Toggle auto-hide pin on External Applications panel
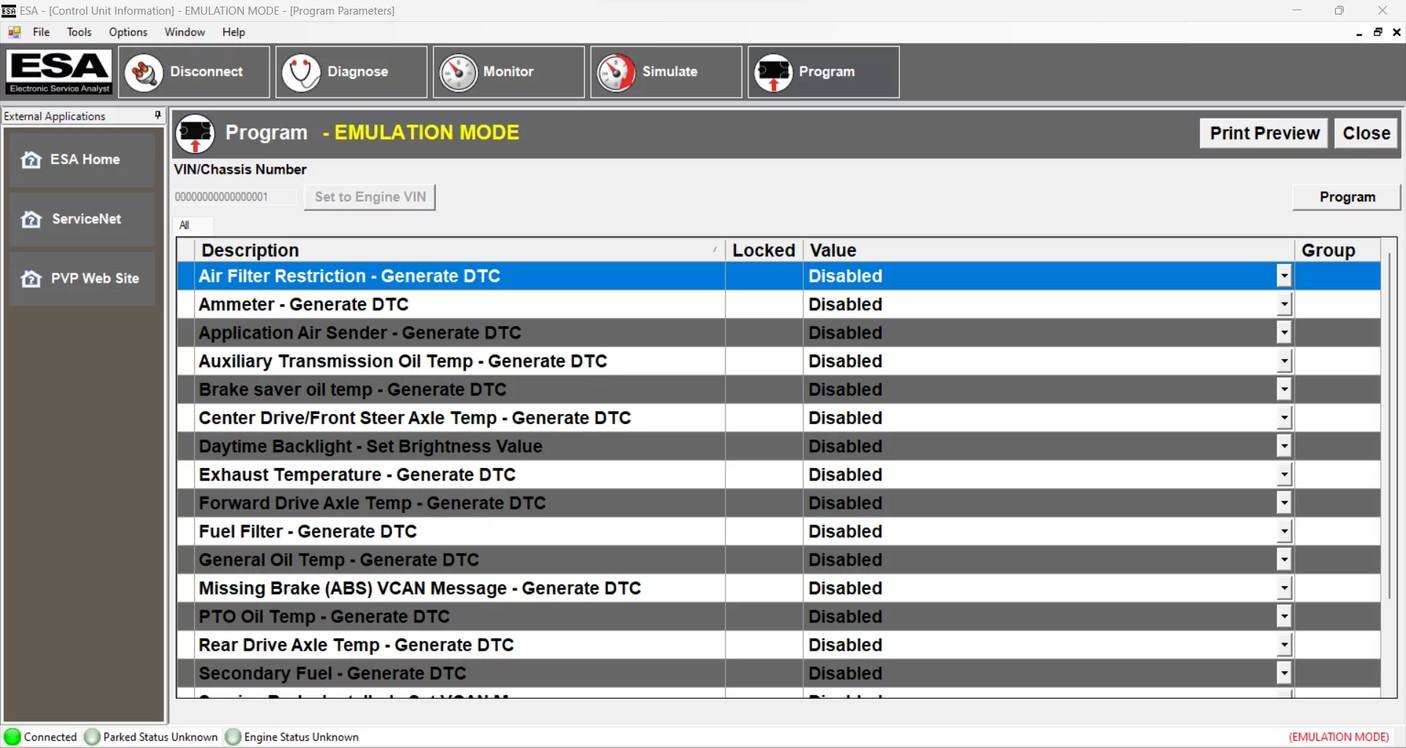Image resolution: width=1406 pixels, height=748 pixels. coord(157,115)
